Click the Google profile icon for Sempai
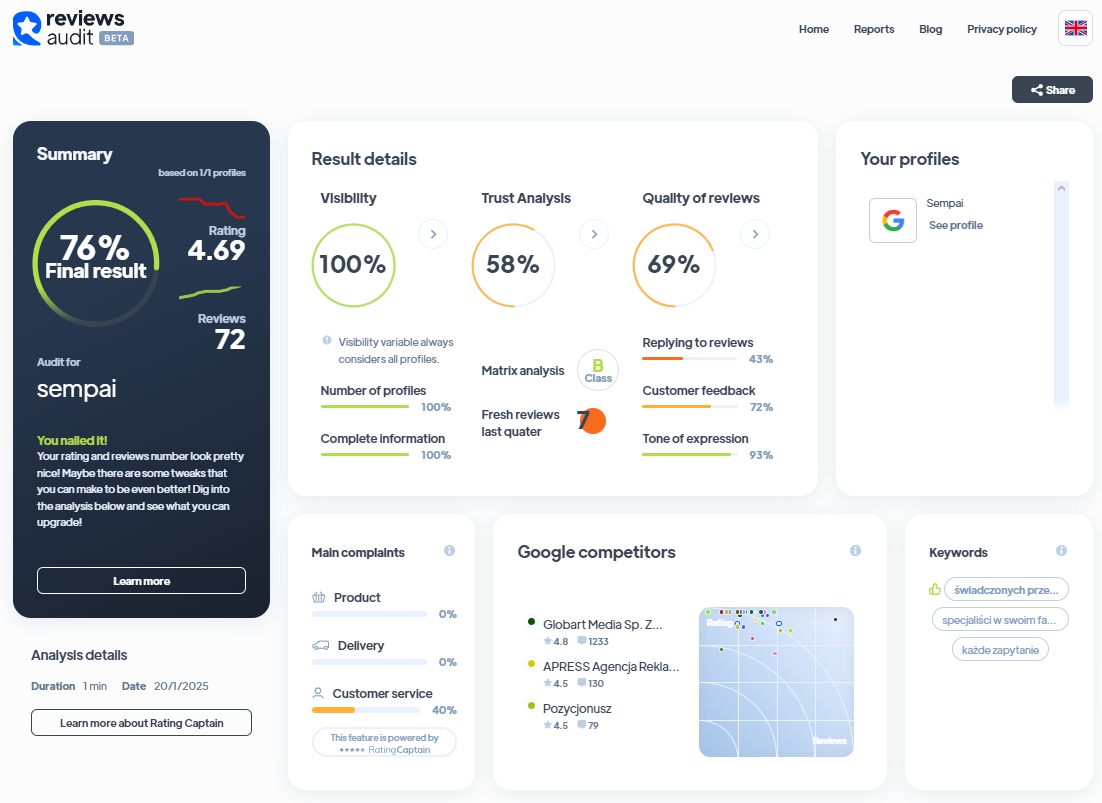Image resolution: width=1102 pixels, height=803 pixels. pyautogui.click(x=893, y=221)
